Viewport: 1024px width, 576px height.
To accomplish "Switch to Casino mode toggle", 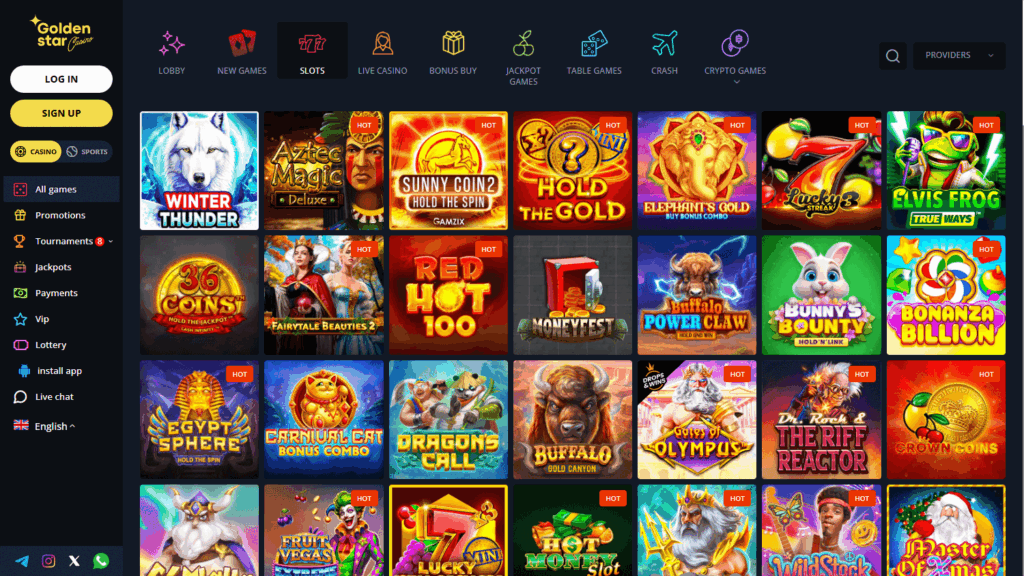I will 36,152.
